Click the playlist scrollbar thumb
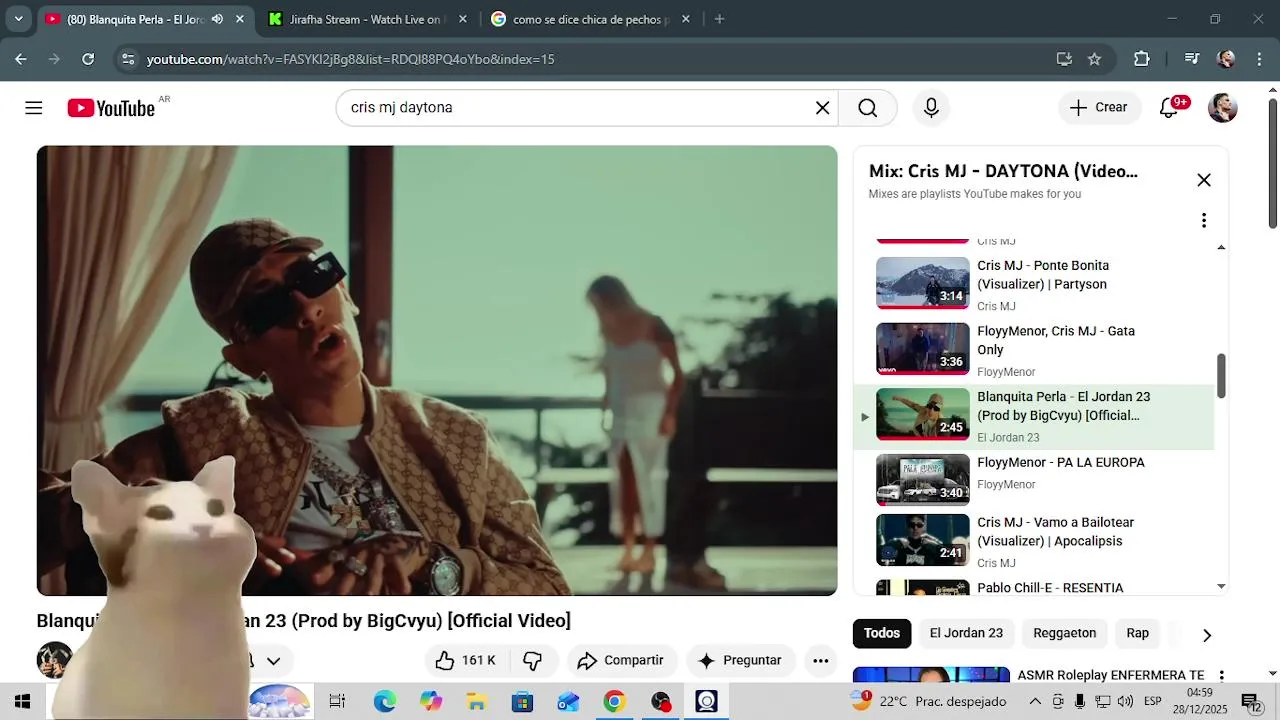This screenshot has height=720, width=1280. click(1221, 376)
